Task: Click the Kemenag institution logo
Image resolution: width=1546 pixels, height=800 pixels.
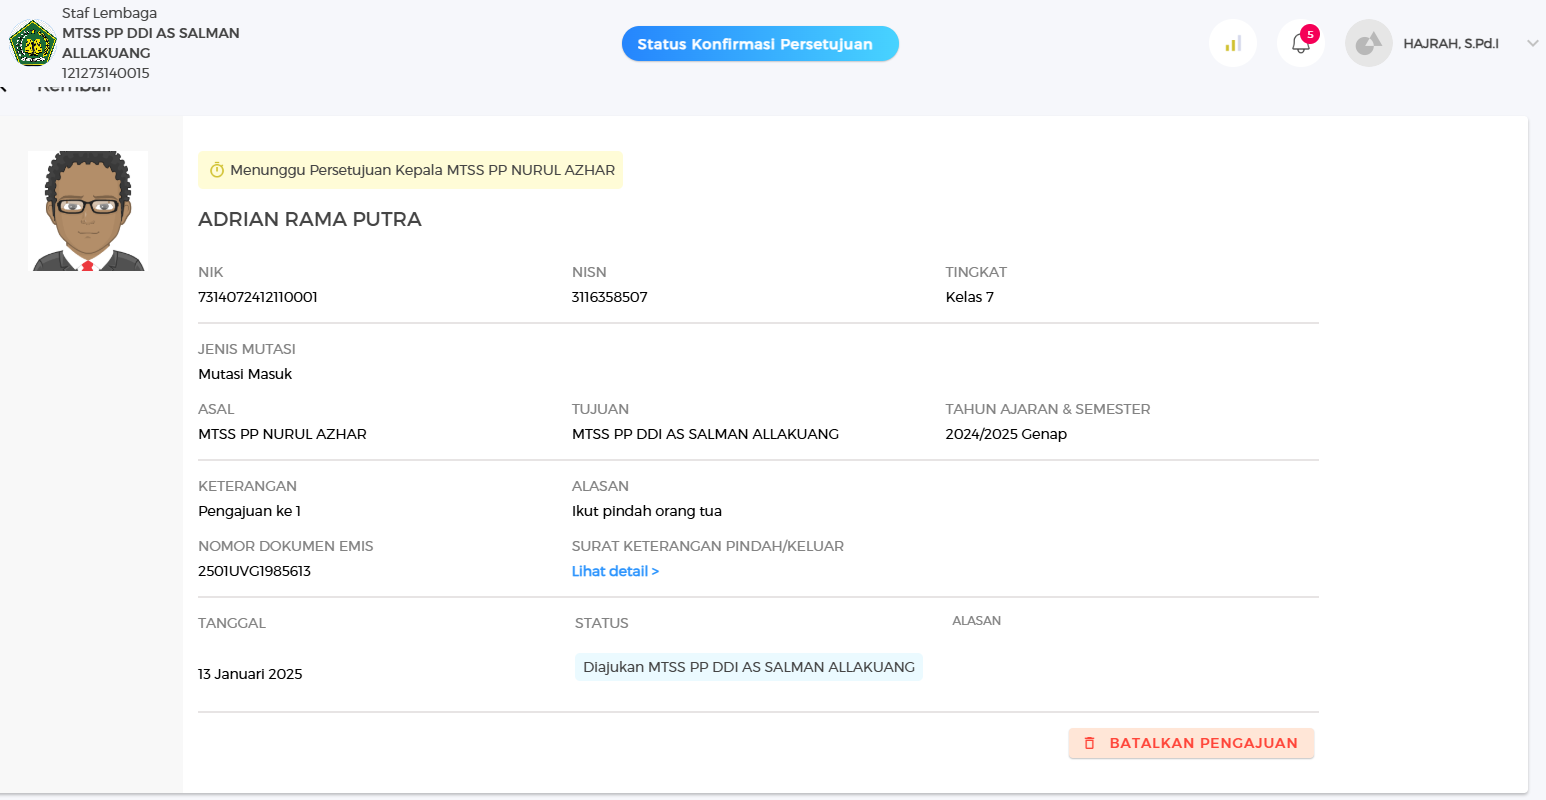Action: click(x=33, y=43)
